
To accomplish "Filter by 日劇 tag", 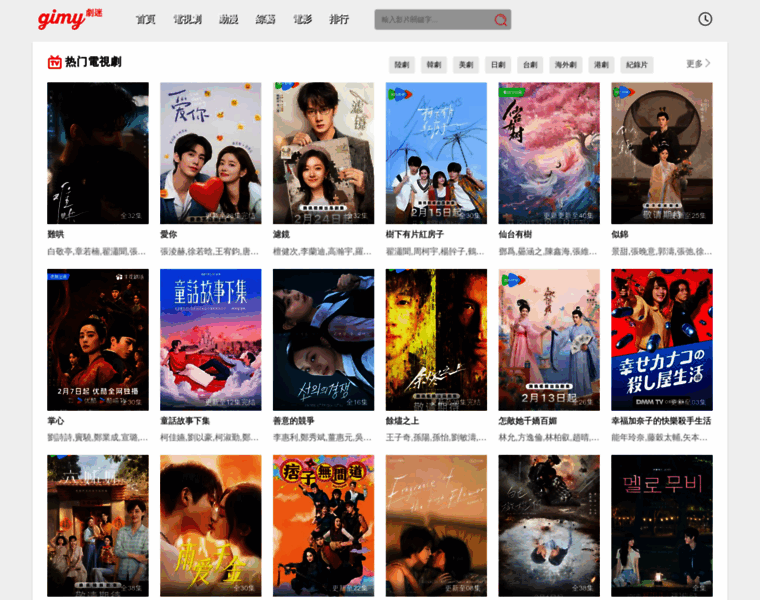I will coord(498,65).
